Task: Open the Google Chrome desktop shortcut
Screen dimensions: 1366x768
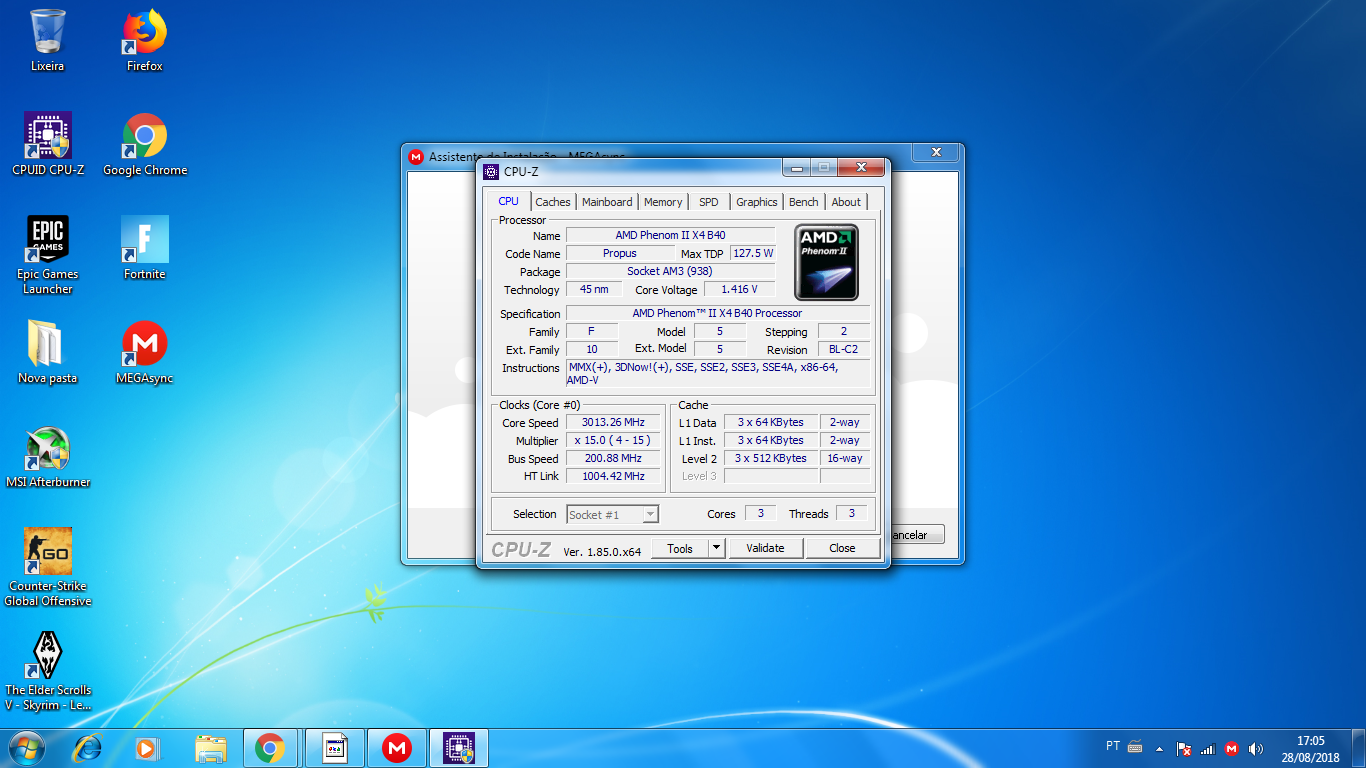Action: [x=144, y=145]
